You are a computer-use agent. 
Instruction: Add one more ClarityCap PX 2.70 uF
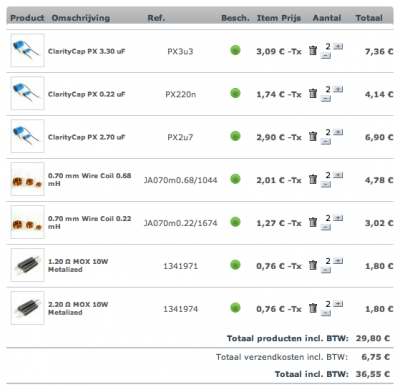(338, 132)
